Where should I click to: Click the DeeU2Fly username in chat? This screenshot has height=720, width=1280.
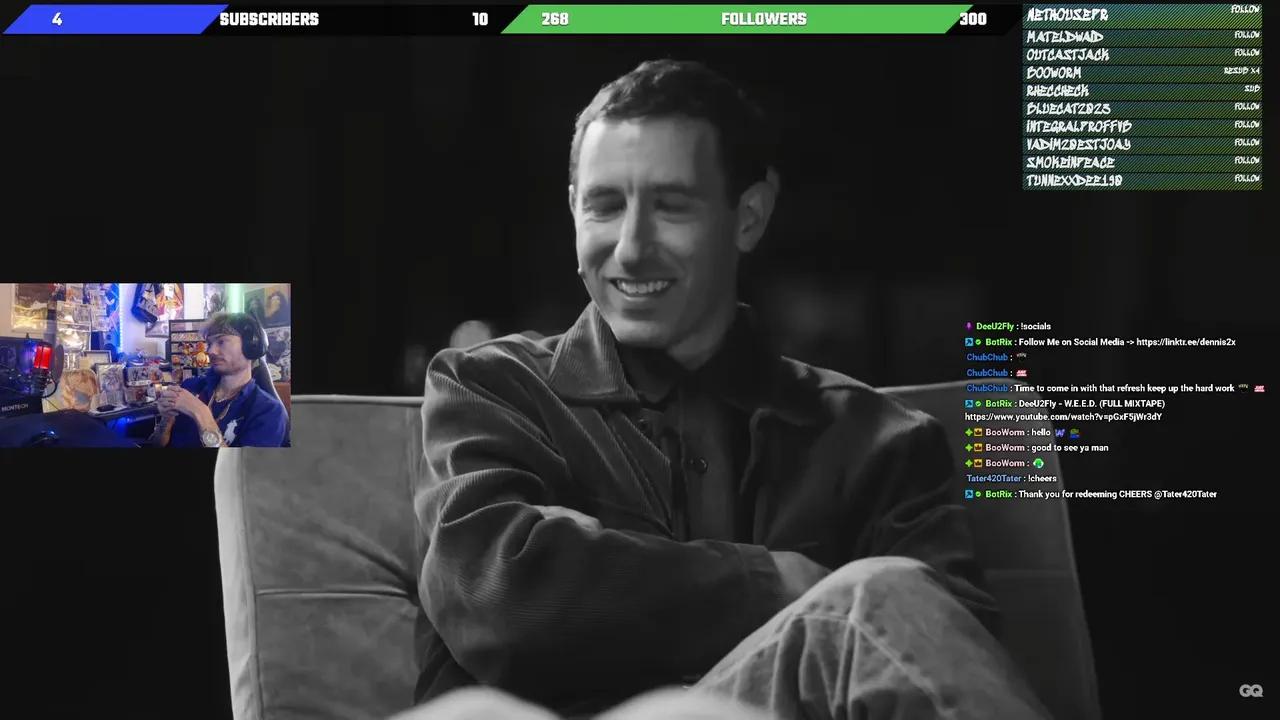pyautogui.click(x=995, y=327)
